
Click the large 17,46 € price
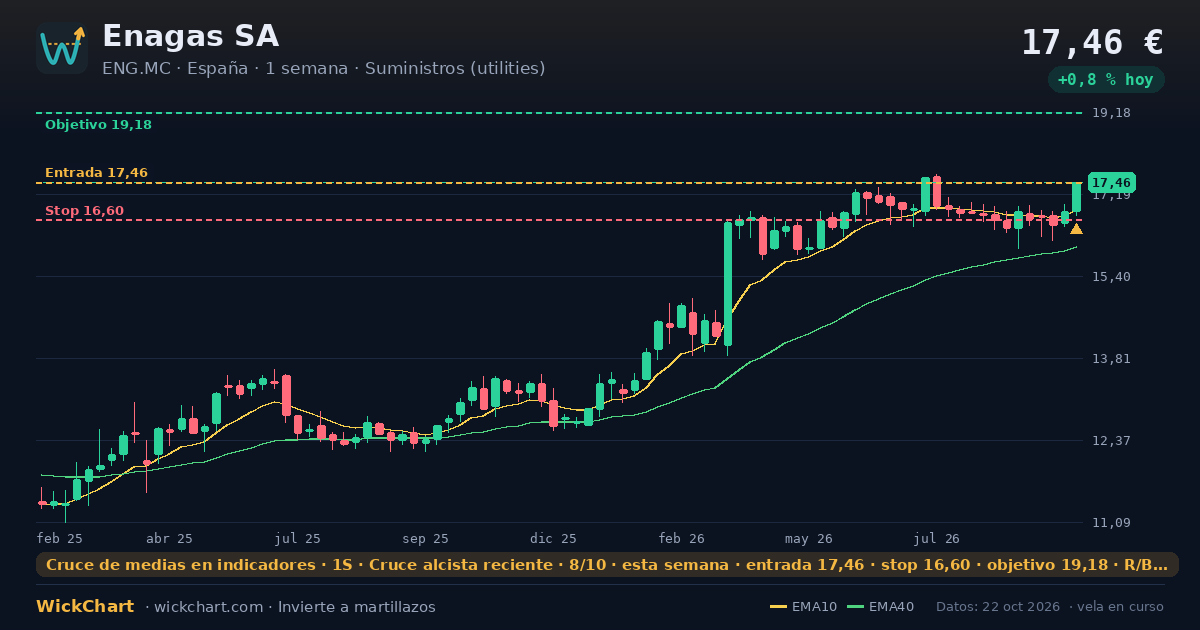pos(1092,42)
